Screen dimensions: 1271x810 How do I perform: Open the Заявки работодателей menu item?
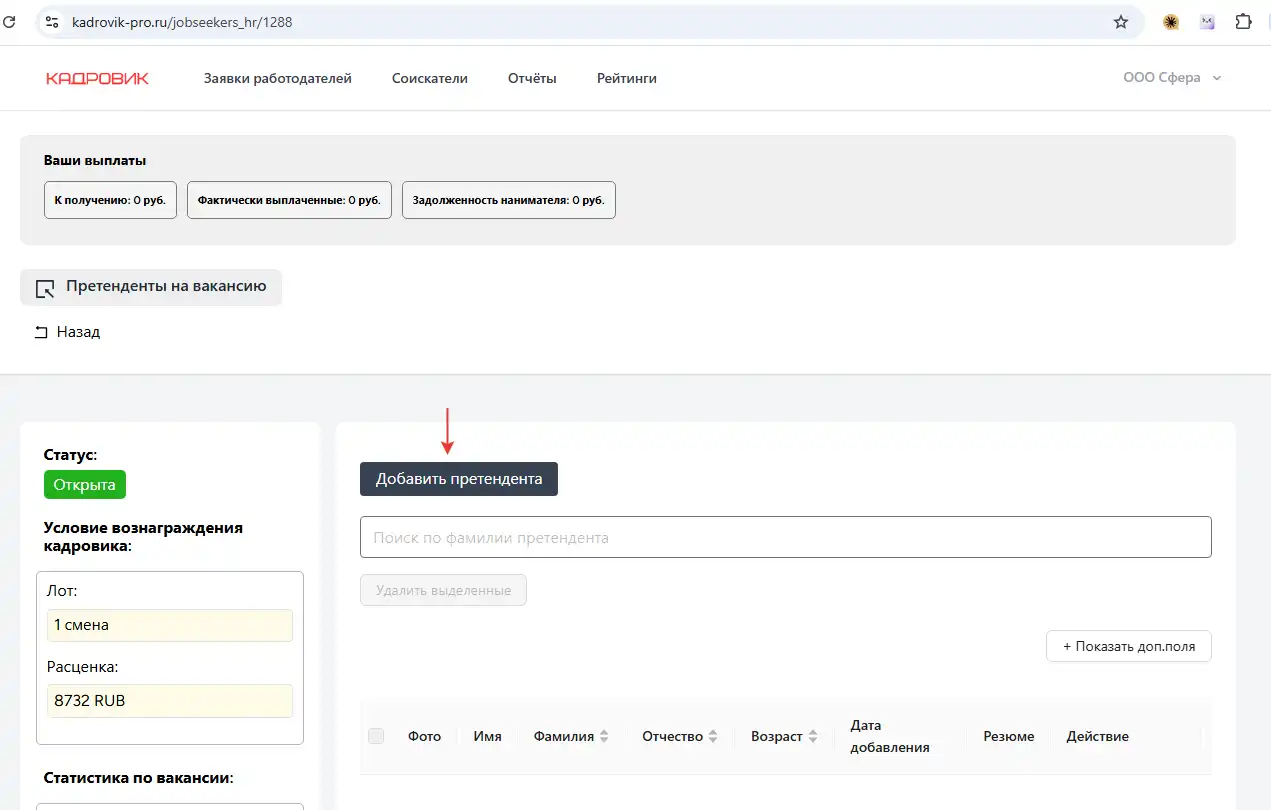(278, 78)
